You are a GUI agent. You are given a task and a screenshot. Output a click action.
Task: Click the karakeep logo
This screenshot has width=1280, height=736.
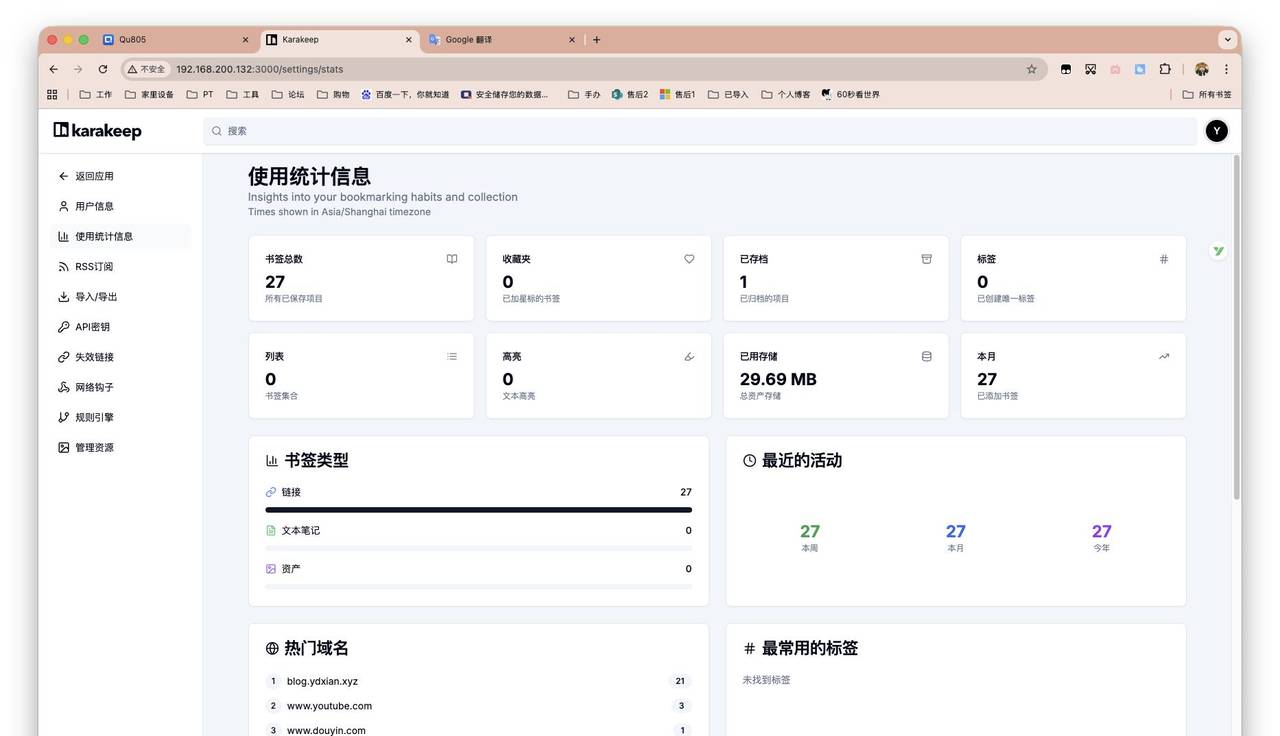click(97, 130)
